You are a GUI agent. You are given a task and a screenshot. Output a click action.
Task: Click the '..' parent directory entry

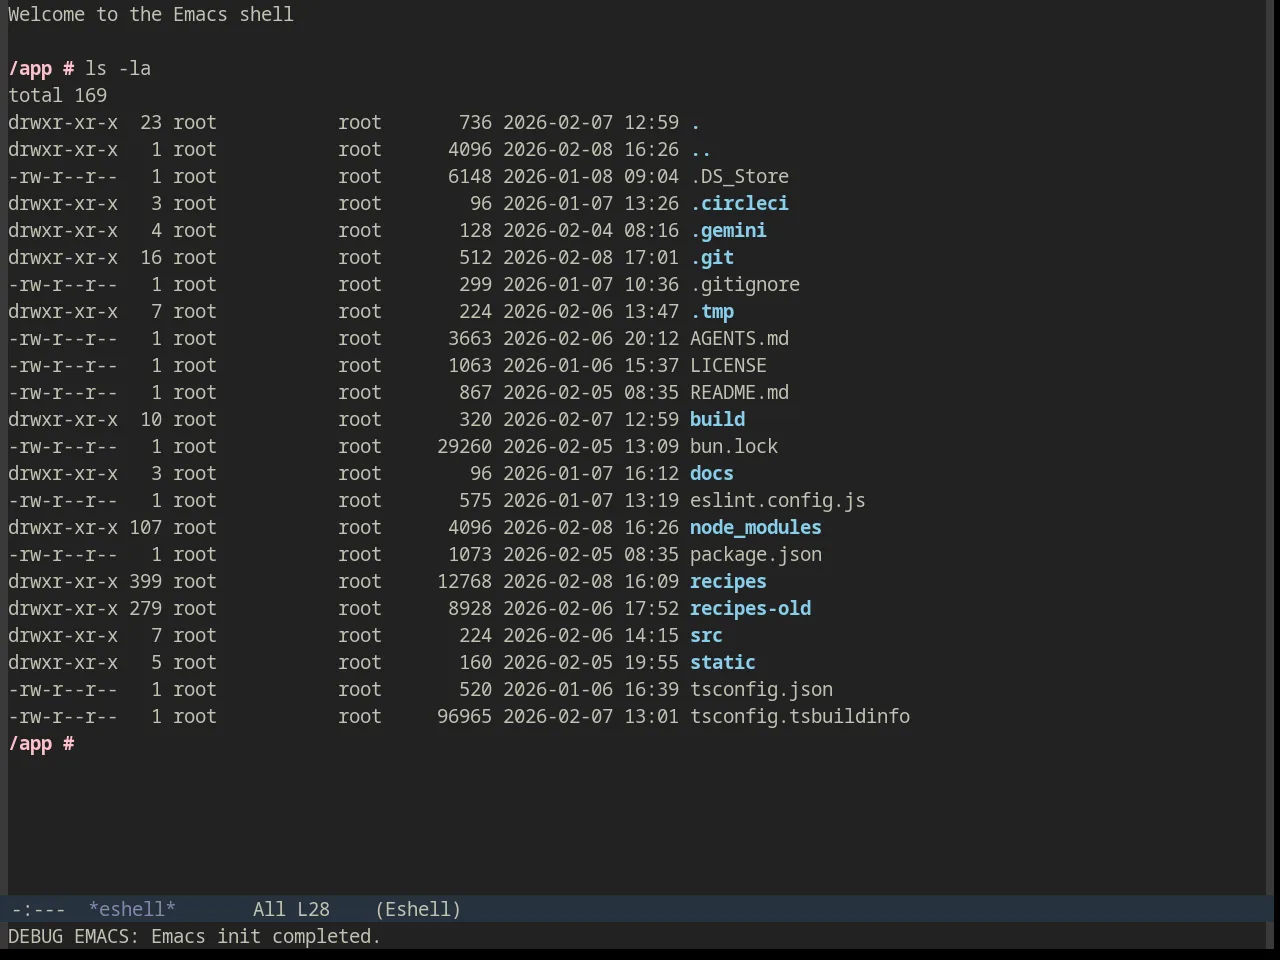(x=701, y=149)
